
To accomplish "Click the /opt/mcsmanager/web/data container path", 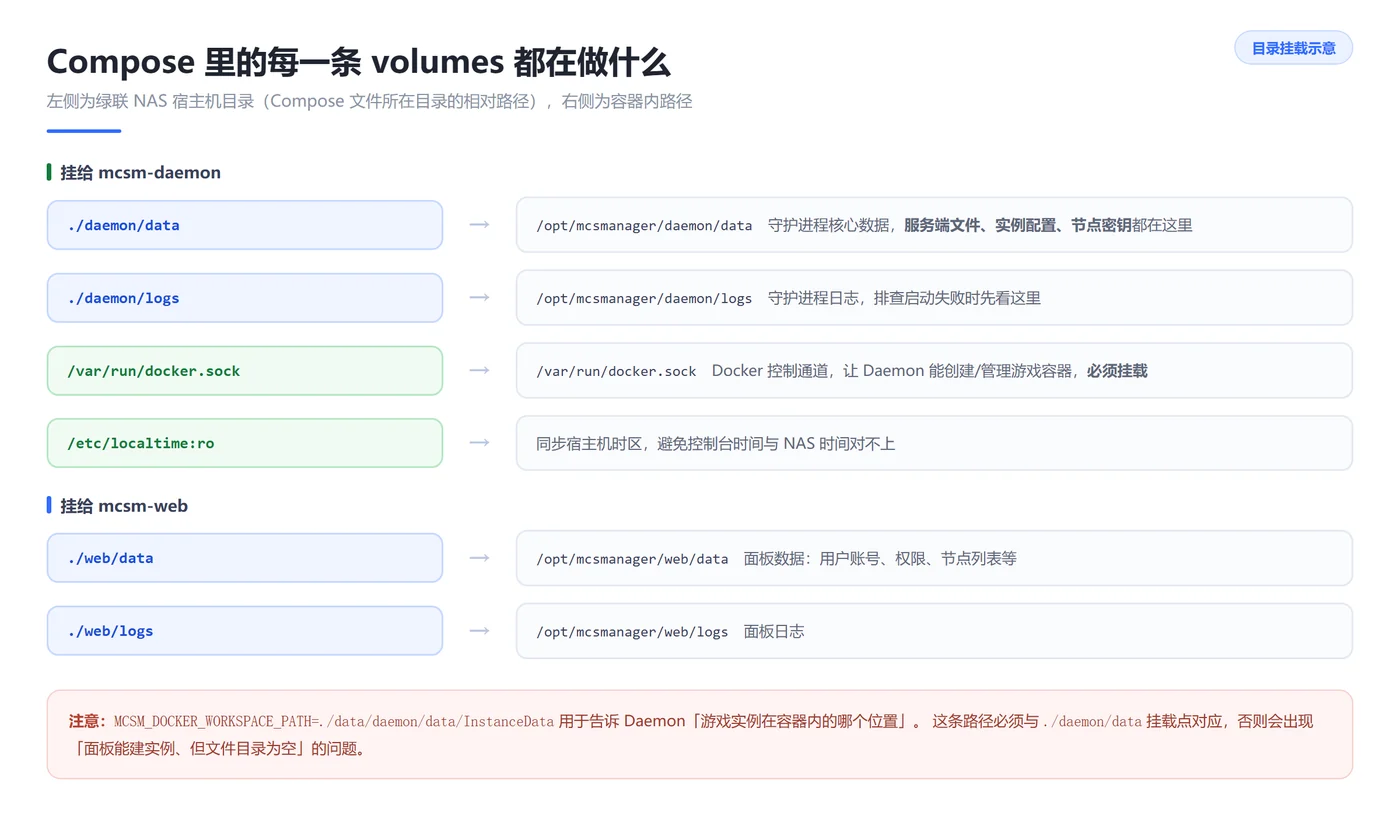I will (x=632, y=559).
